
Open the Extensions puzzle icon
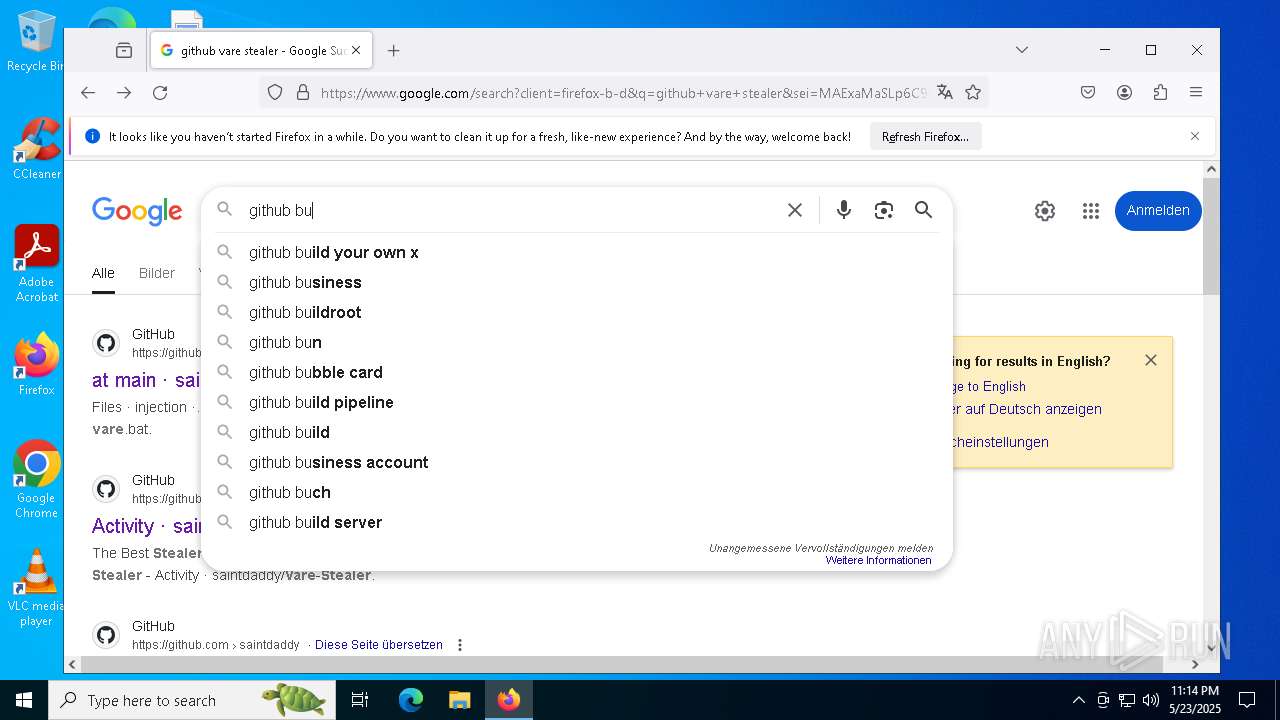[1160, 92]
